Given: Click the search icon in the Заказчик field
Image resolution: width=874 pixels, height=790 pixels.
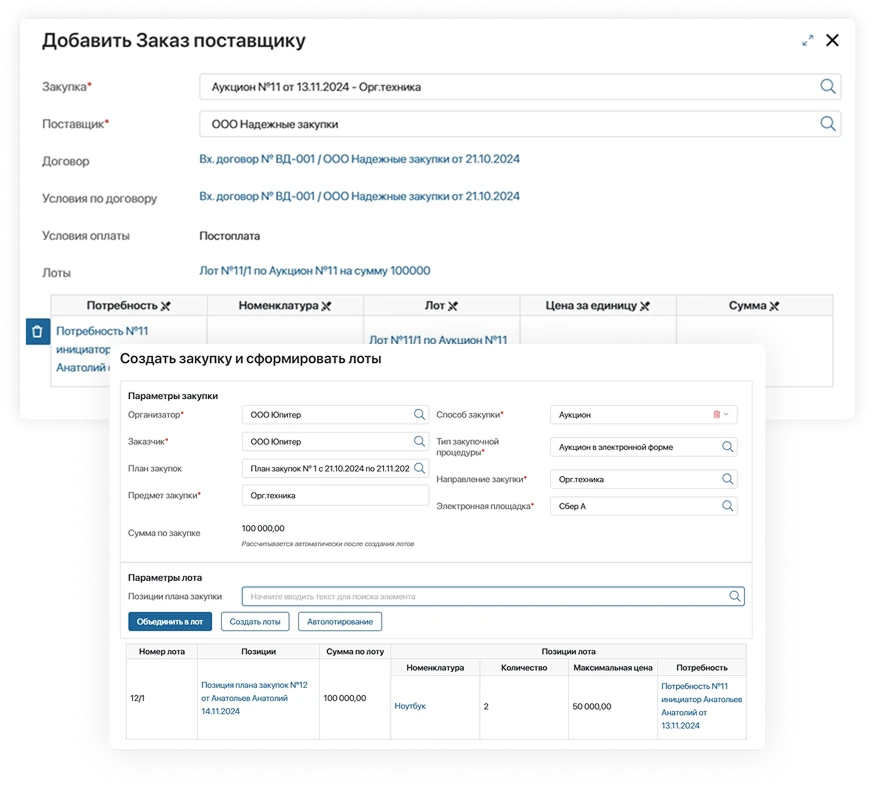Looking at the screenshot, I should click(420, 441).
